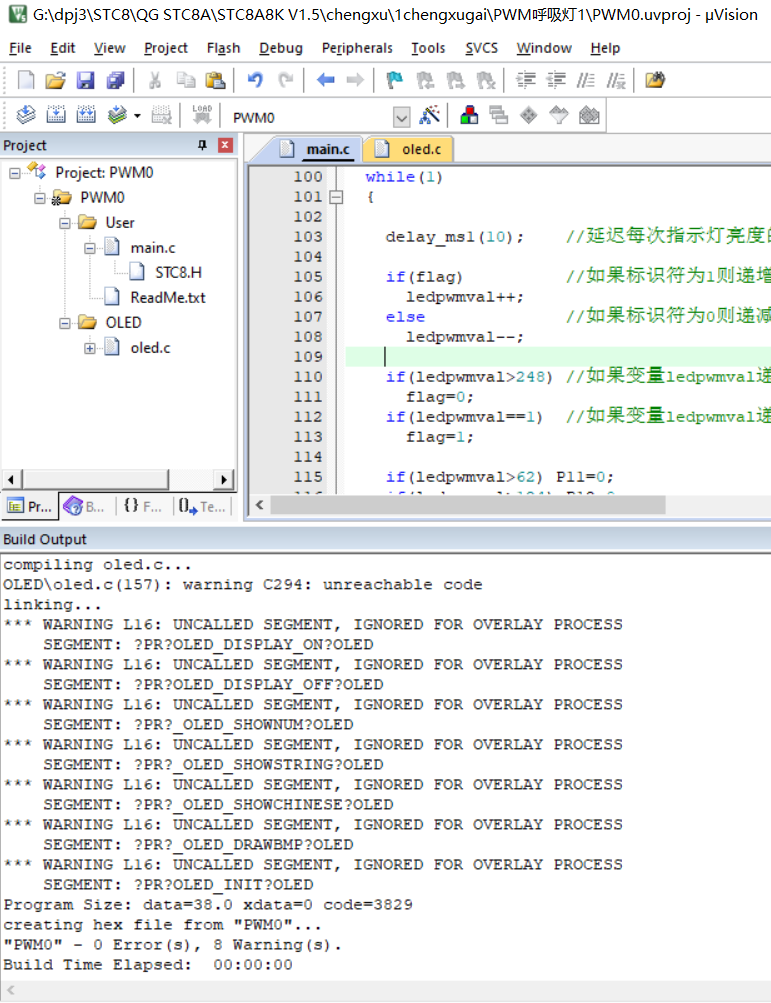This screenshot has width=771, height=1003.
Task: Open the Flash menu
Action: coord(223,48)
